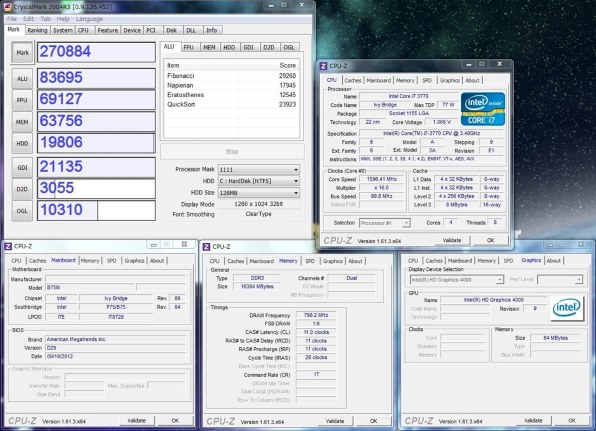Click the DRAM Frequency value field
596x431 pixels.
[316, 315]
